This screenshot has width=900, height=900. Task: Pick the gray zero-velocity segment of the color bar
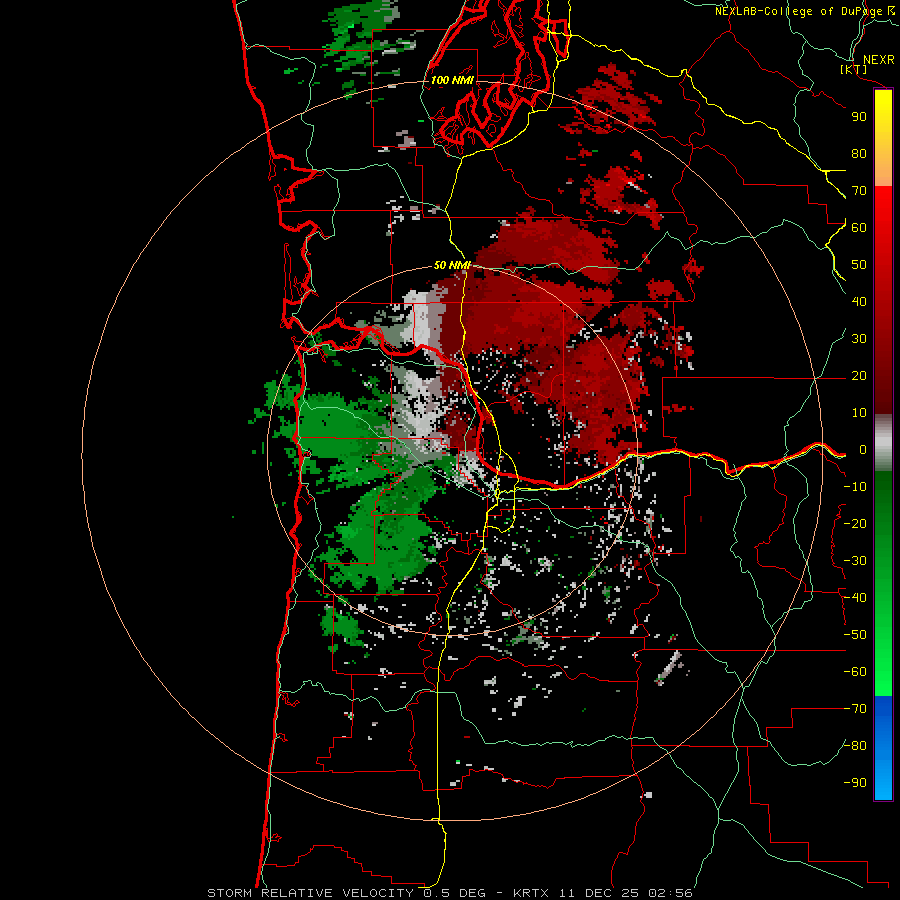point(883,443)
